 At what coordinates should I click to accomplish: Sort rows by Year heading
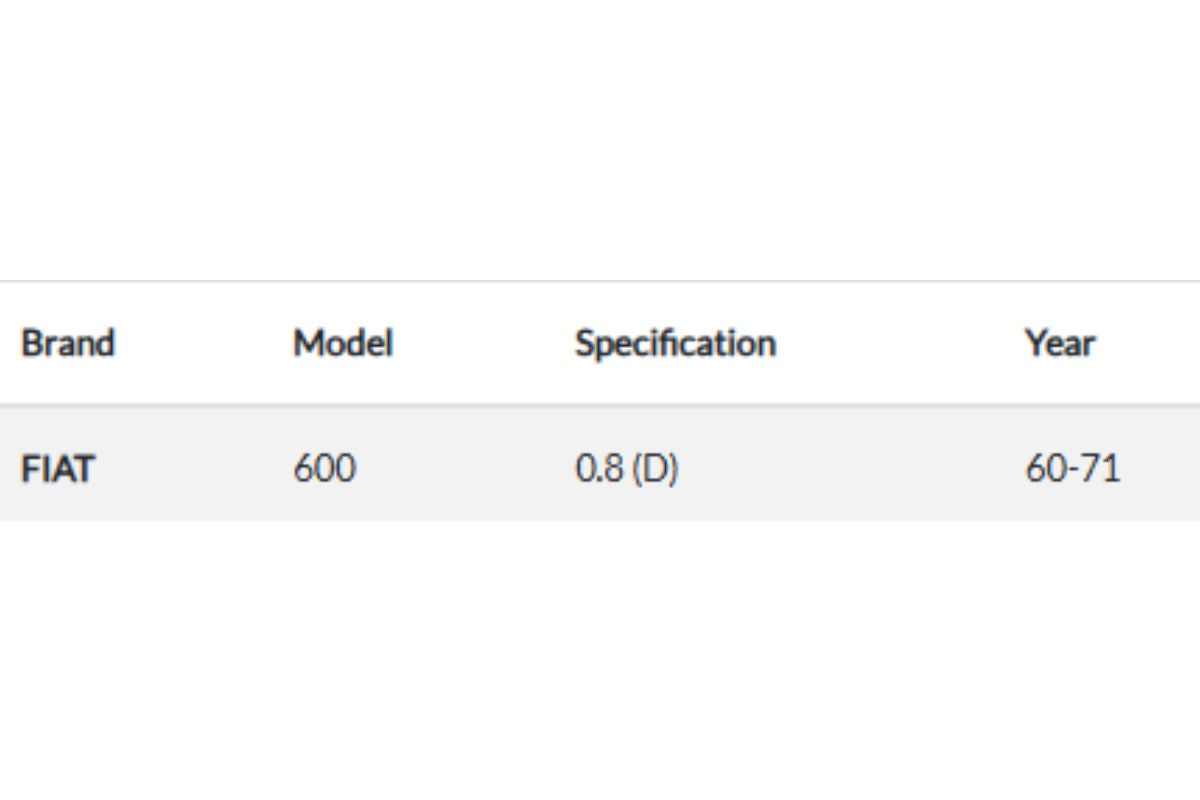(x=1059, y=343)
